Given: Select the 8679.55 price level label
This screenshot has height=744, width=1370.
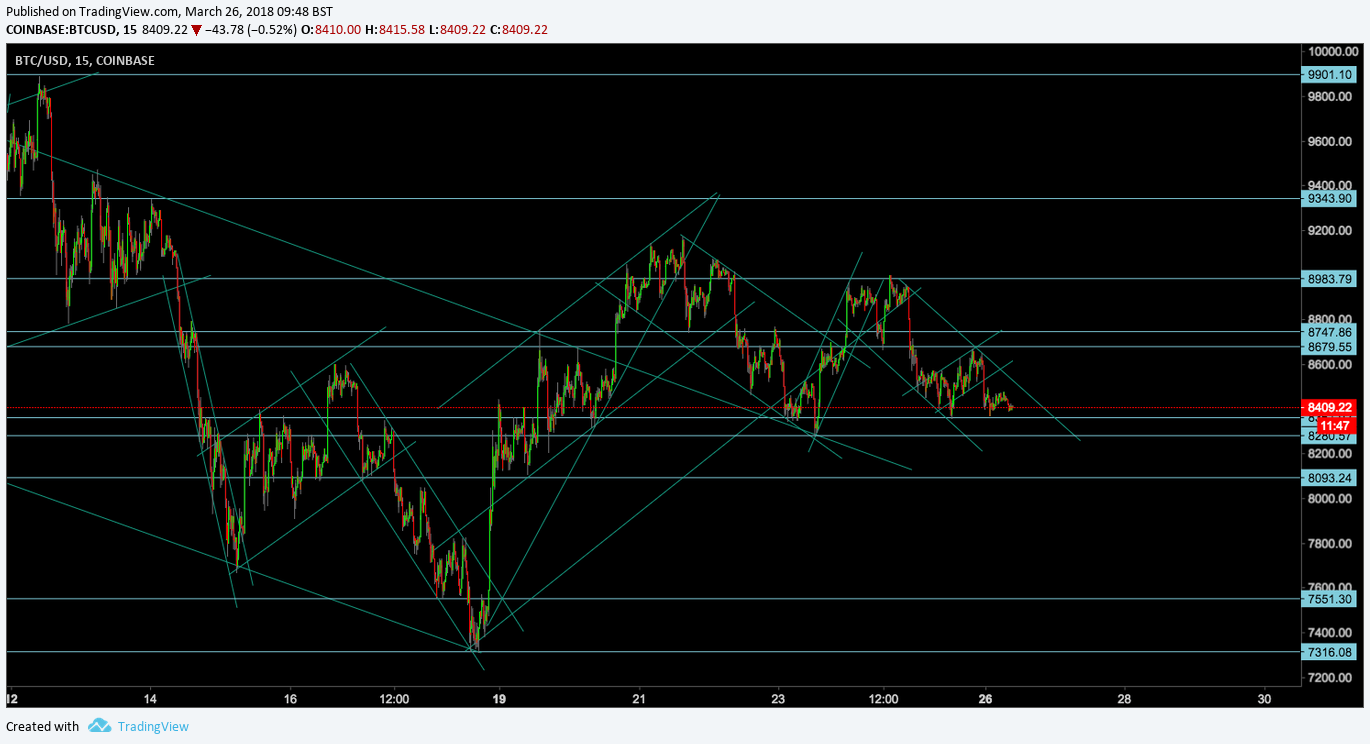Looking at the screenshot, I should pos(1329,346).
